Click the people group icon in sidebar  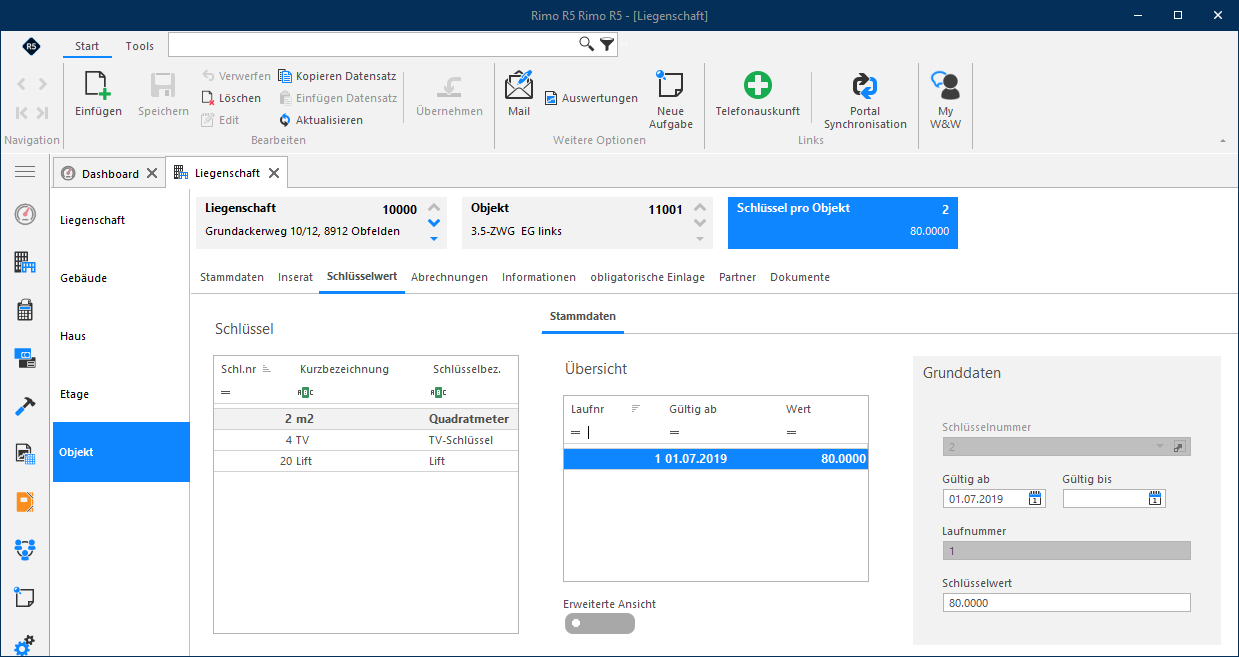click(x=25, y=549)
